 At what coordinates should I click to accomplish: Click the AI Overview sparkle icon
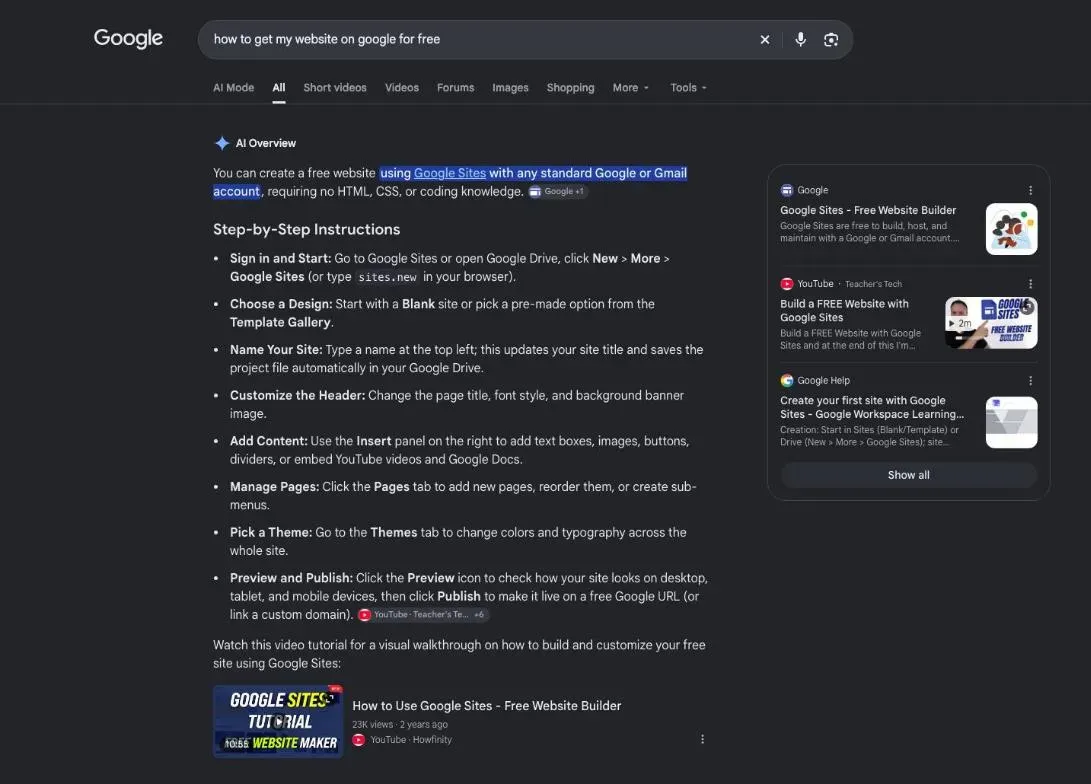pyautogui.click(x=222, y=143)
